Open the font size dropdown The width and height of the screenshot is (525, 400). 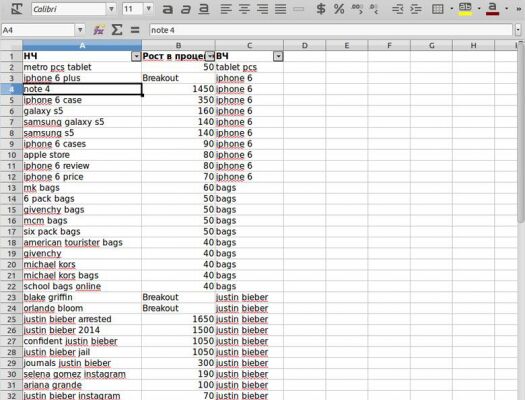(149, 9)
